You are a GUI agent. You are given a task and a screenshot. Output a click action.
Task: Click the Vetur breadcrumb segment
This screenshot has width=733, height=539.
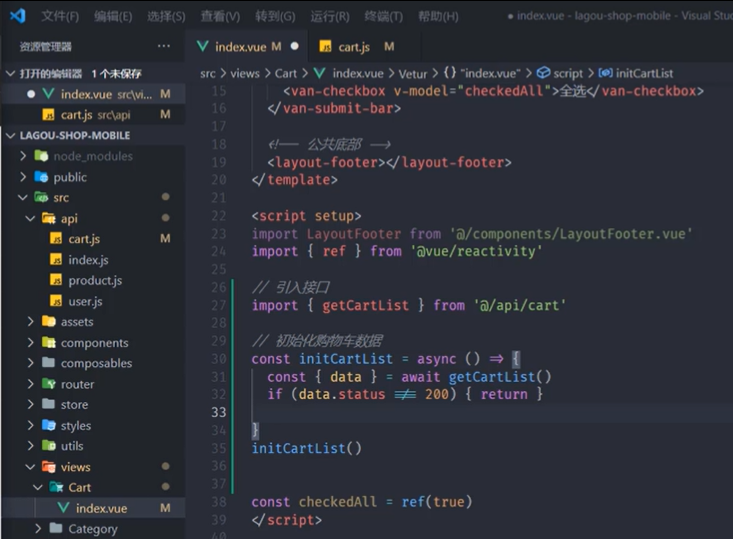413,74
